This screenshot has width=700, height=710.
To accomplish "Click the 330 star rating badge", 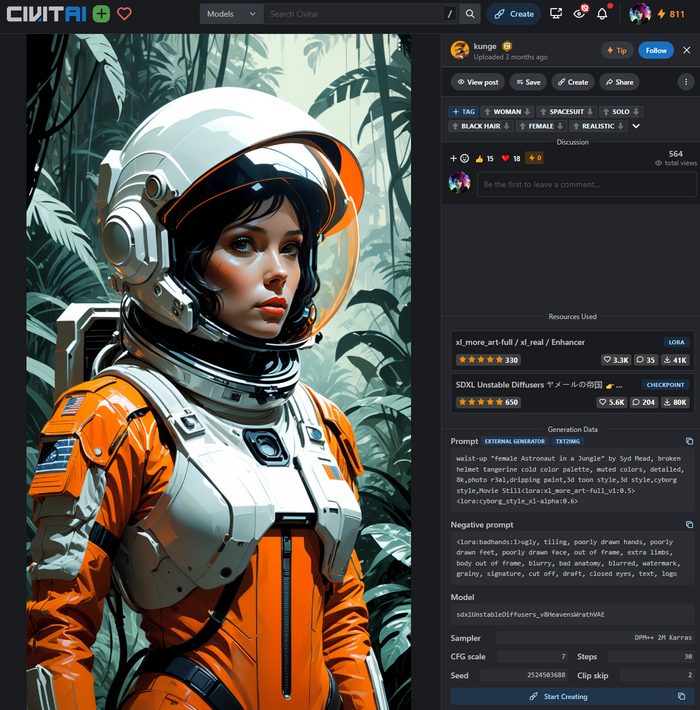I will coord(488,360).
